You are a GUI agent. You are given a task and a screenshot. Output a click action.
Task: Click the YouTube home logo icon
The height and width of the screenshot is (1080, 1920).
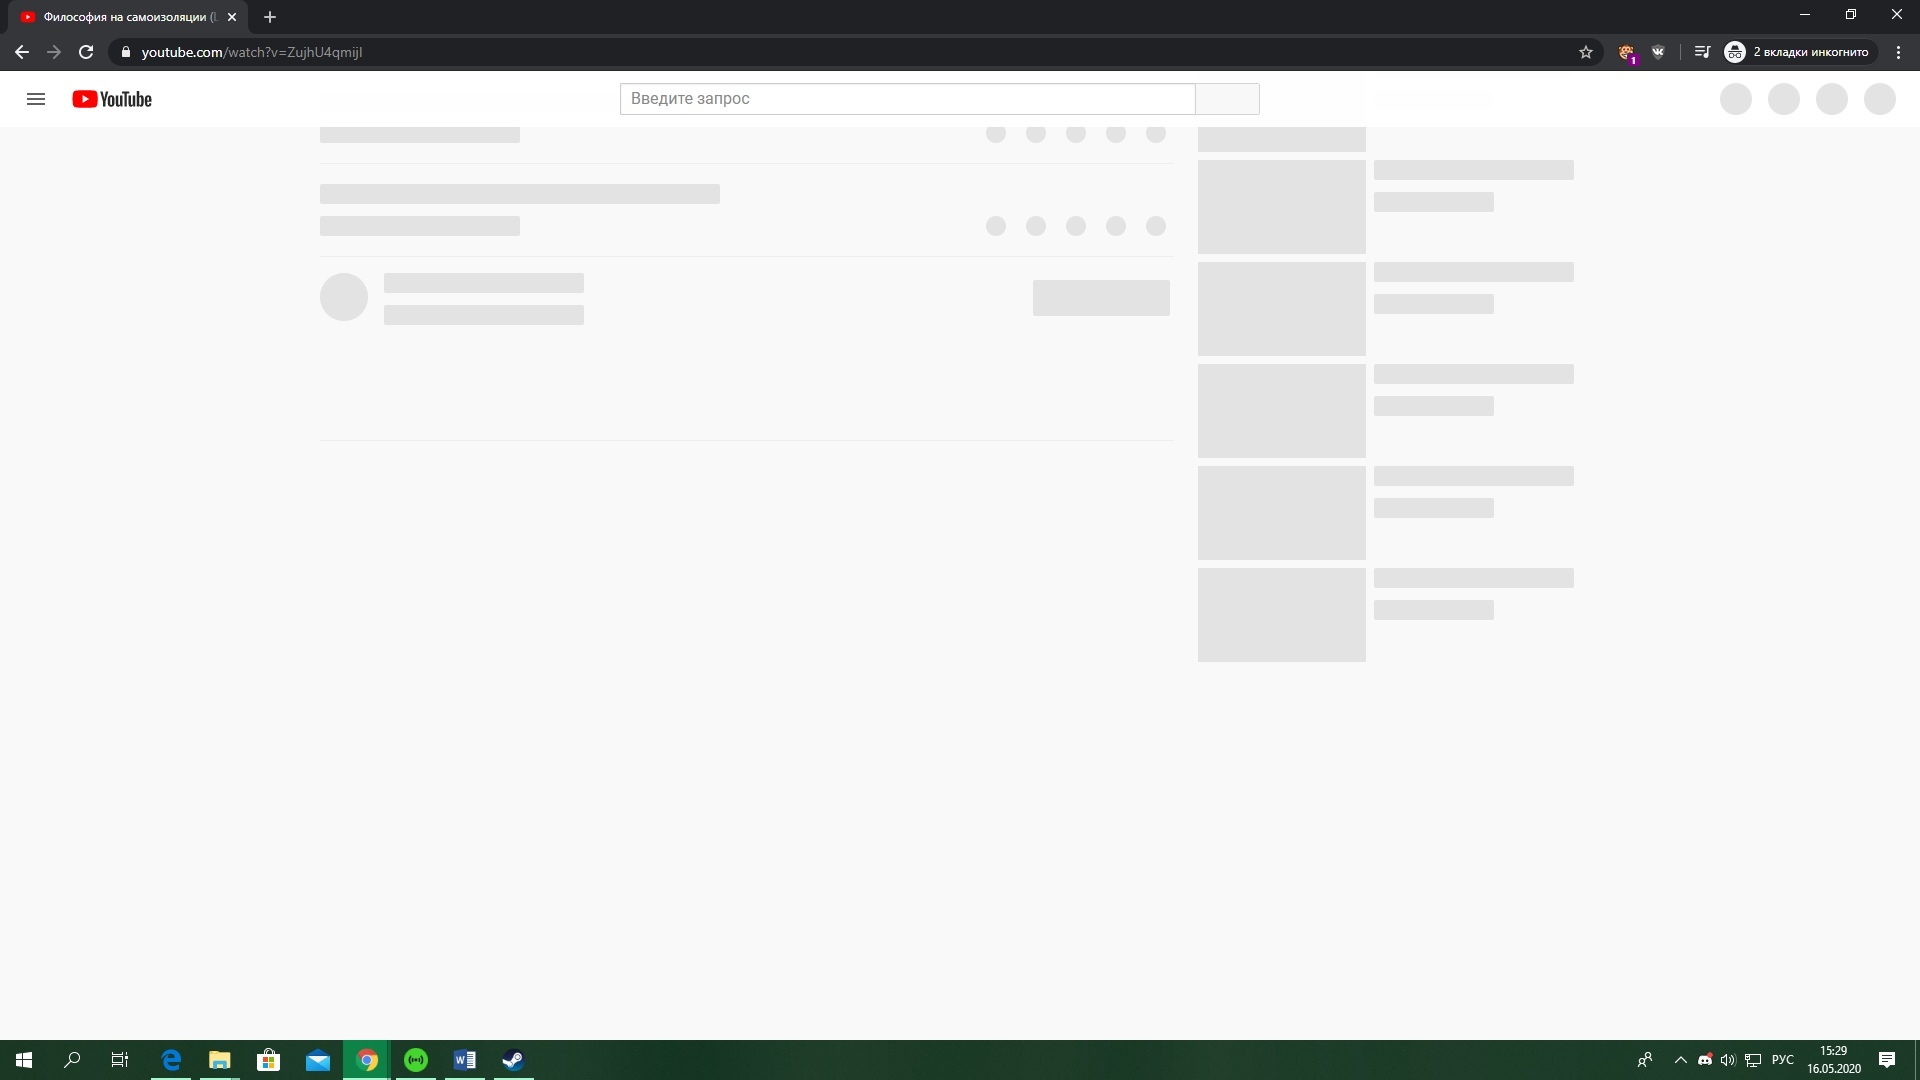click(112, 98)
